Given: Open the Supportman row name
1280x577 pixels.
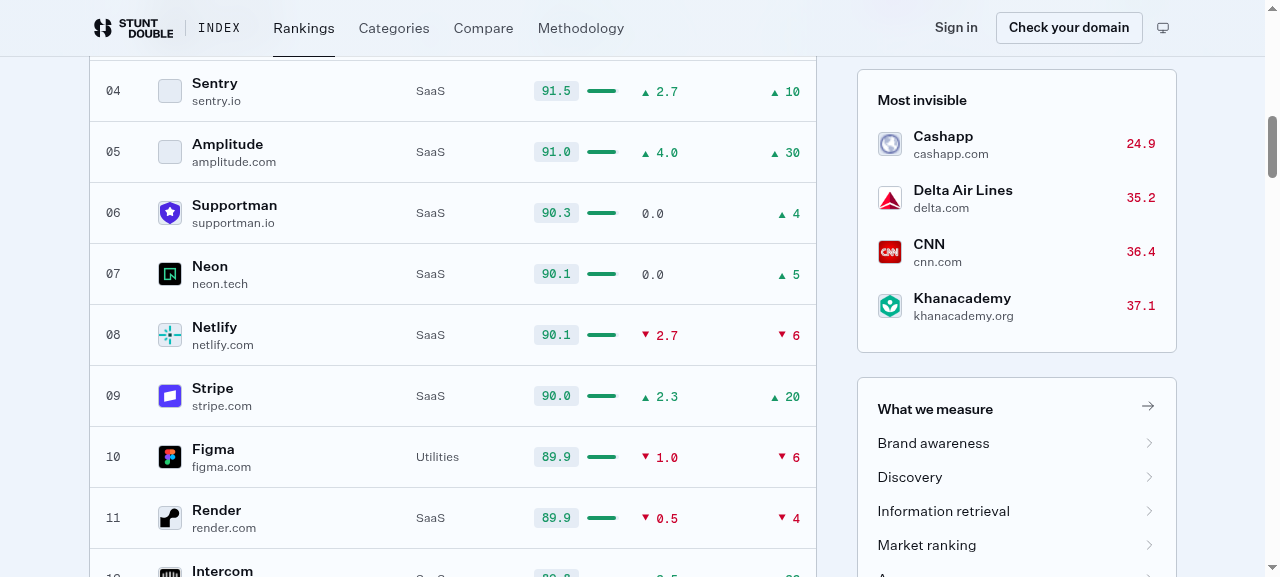Looking at the screenshot, I should pos(235,205).
